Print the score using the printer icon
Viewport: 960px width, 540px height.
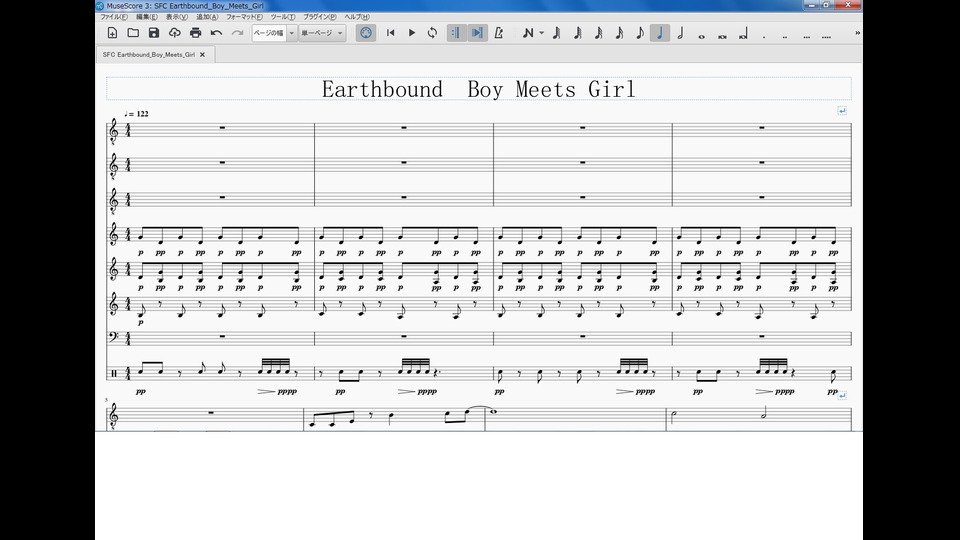(195, 33)
